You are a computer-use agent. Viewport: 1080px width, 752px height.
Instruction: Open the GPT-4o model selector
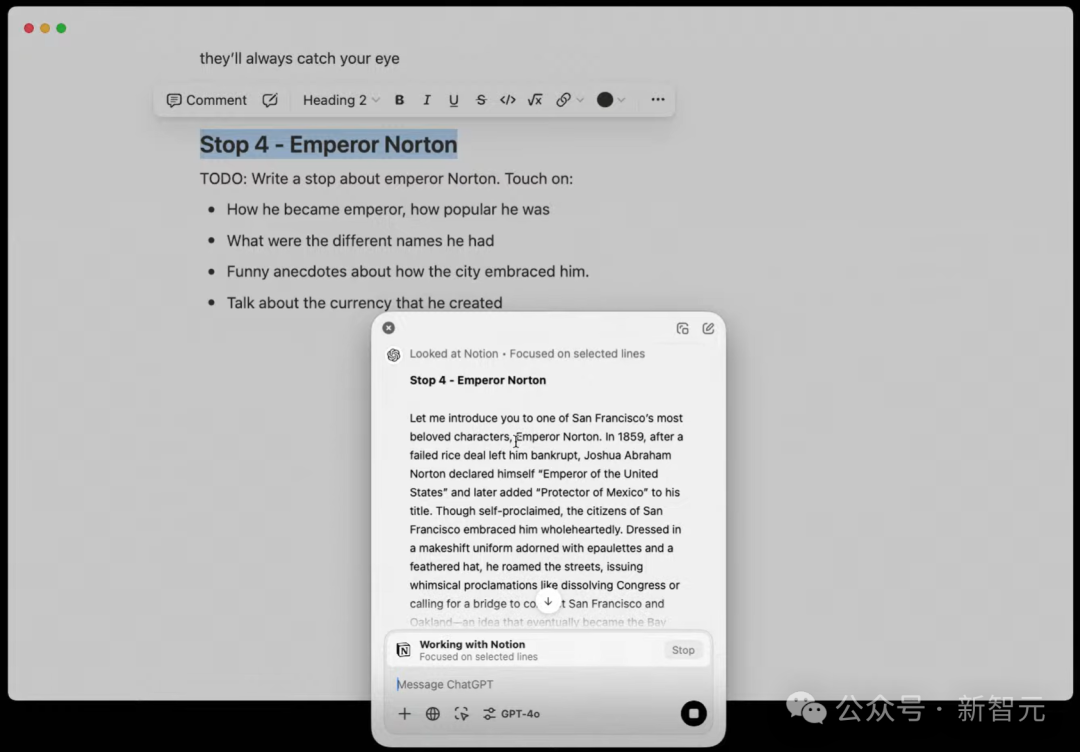[x=512, y=714]
